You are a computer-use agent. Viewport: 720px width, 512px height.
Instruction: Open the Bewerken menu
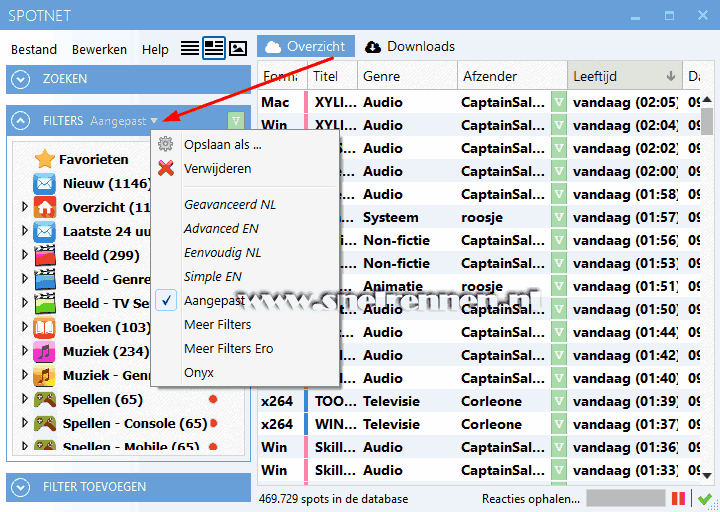click(99, 49)
